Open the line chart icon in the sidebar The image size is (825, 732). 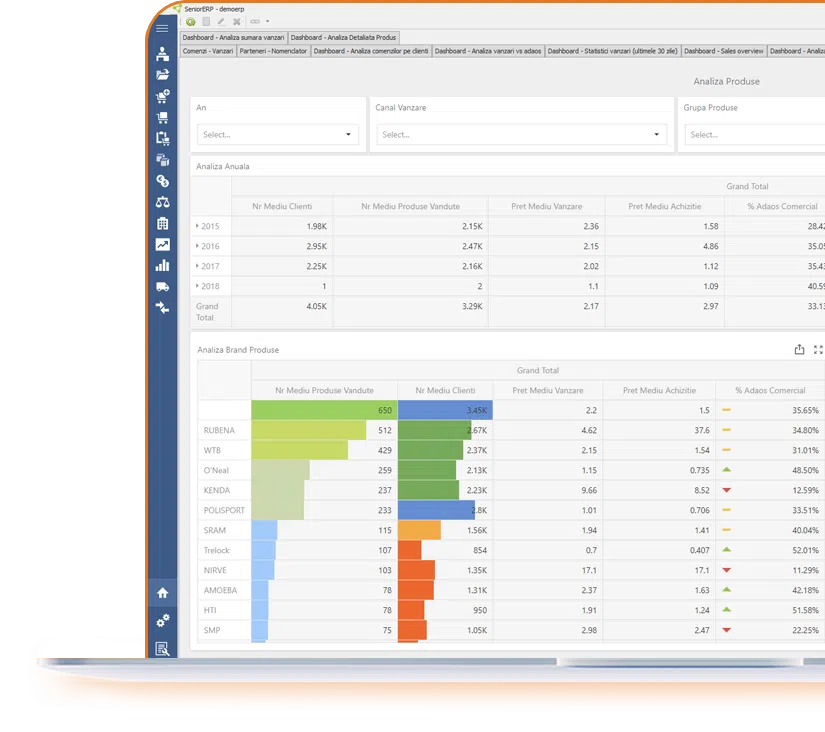[162, 244]
